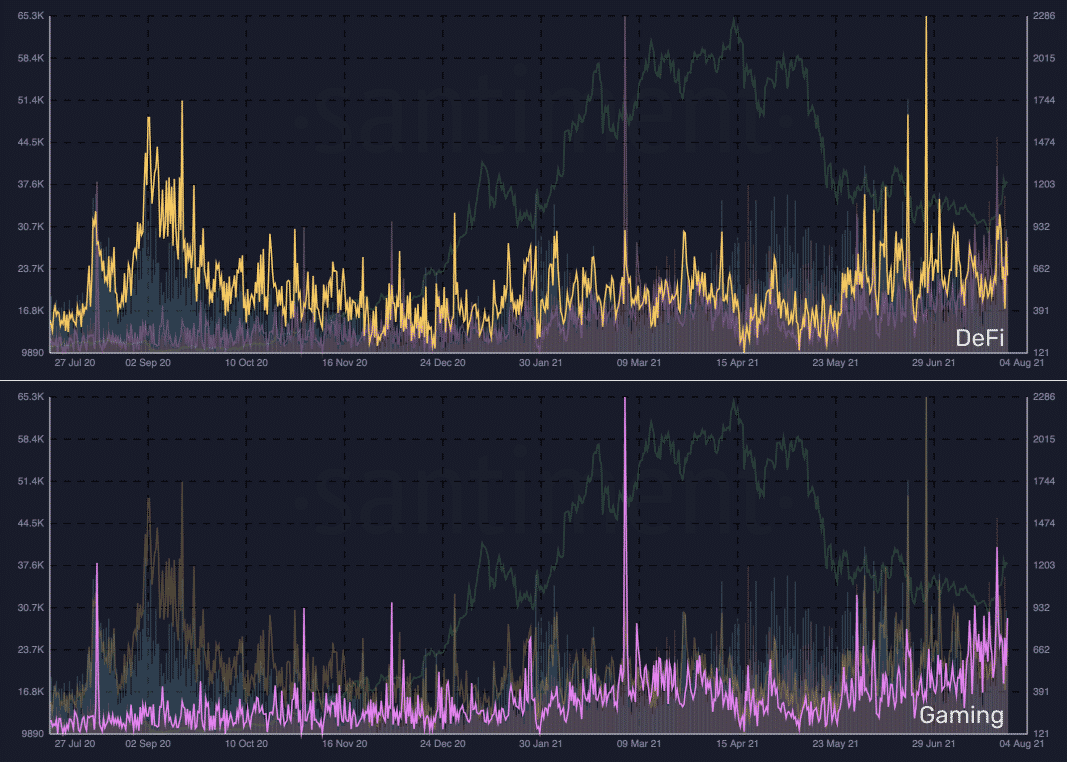Viewport: 1067px width, 762px height.
Task: Click 65.3K value on DeFi left axis
Action: point(31,16)
